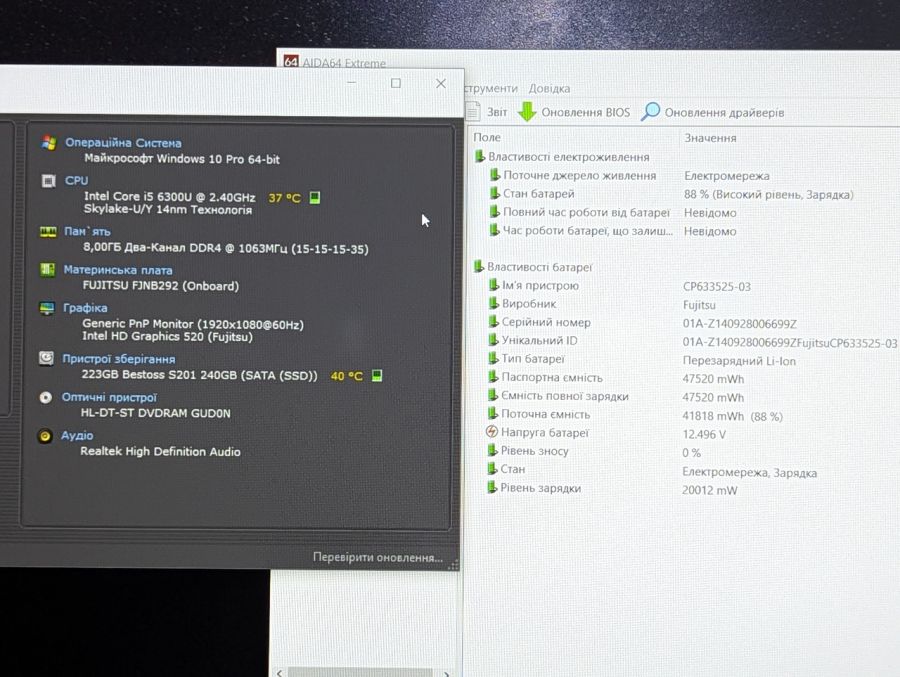900x677 pixels.
Task: Click the memory module icon beside Пам'ять
Action: click(x=48, y=231)
